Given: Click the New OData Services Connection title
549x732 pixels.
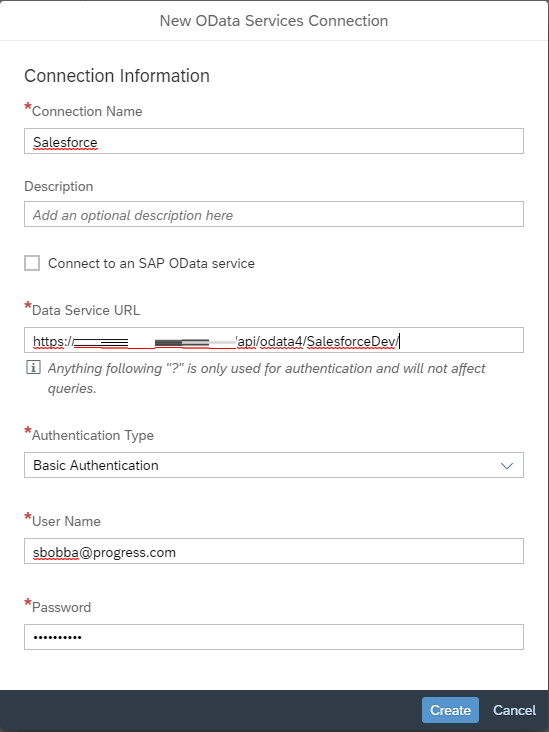Looking at the screenshot, I should 274,21.
